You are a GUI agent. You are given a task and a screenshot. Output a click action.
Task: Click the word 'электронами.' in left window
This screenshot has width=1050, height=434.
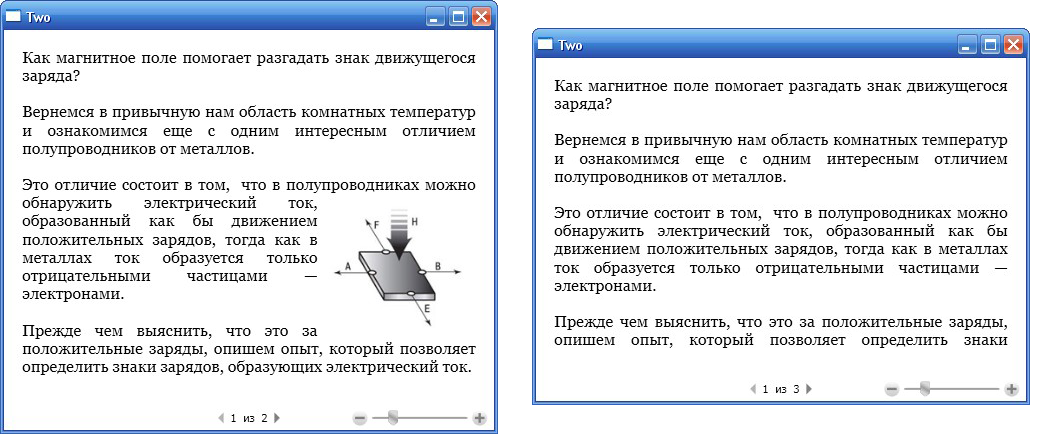[x=73, y=294]
